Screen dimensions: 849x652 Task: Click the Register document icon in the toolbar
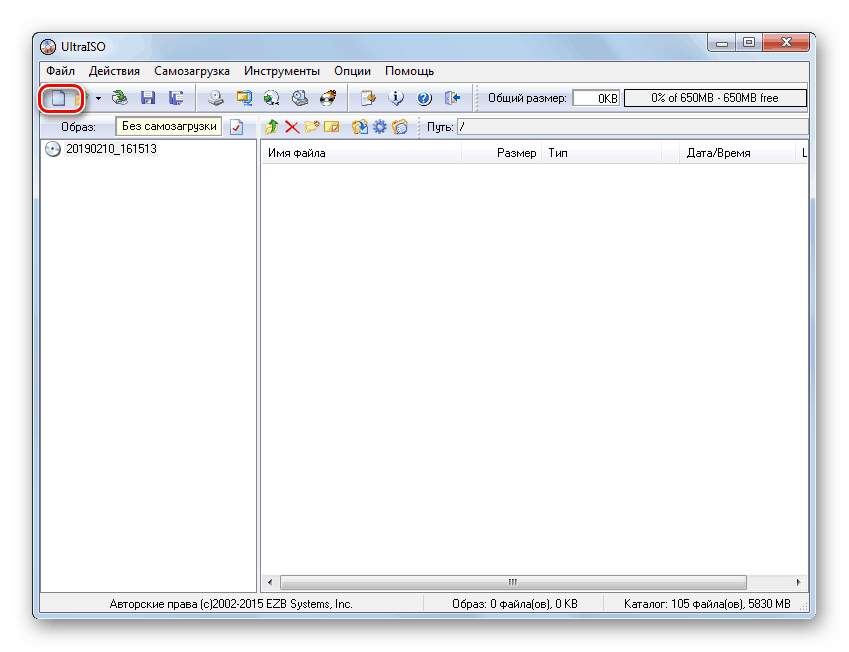coord(368,98)
